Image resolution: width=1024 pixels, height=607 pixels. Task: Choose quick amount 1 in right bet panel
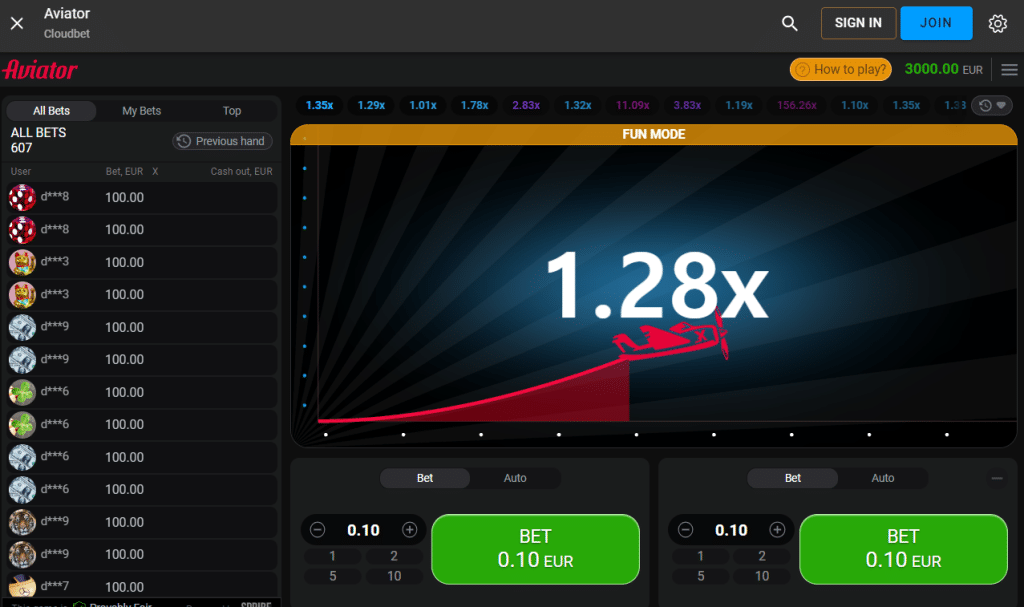click(701, 556)
